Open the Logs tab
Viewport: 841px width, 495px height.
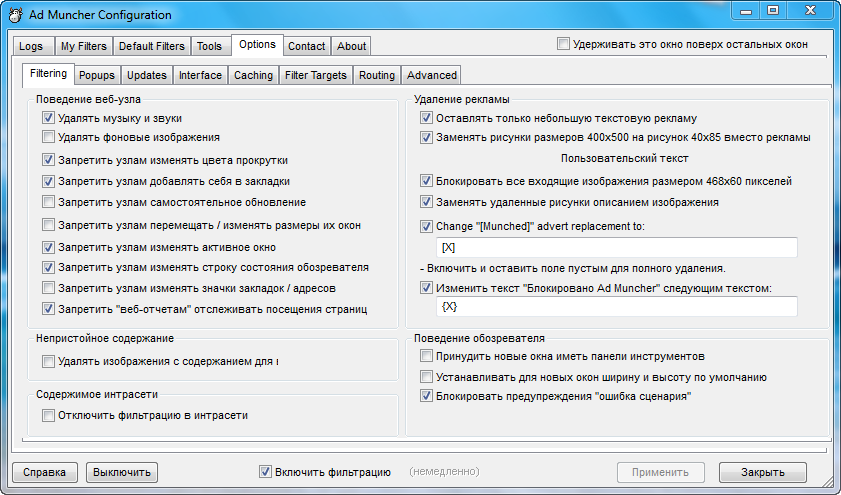(31, 46)
